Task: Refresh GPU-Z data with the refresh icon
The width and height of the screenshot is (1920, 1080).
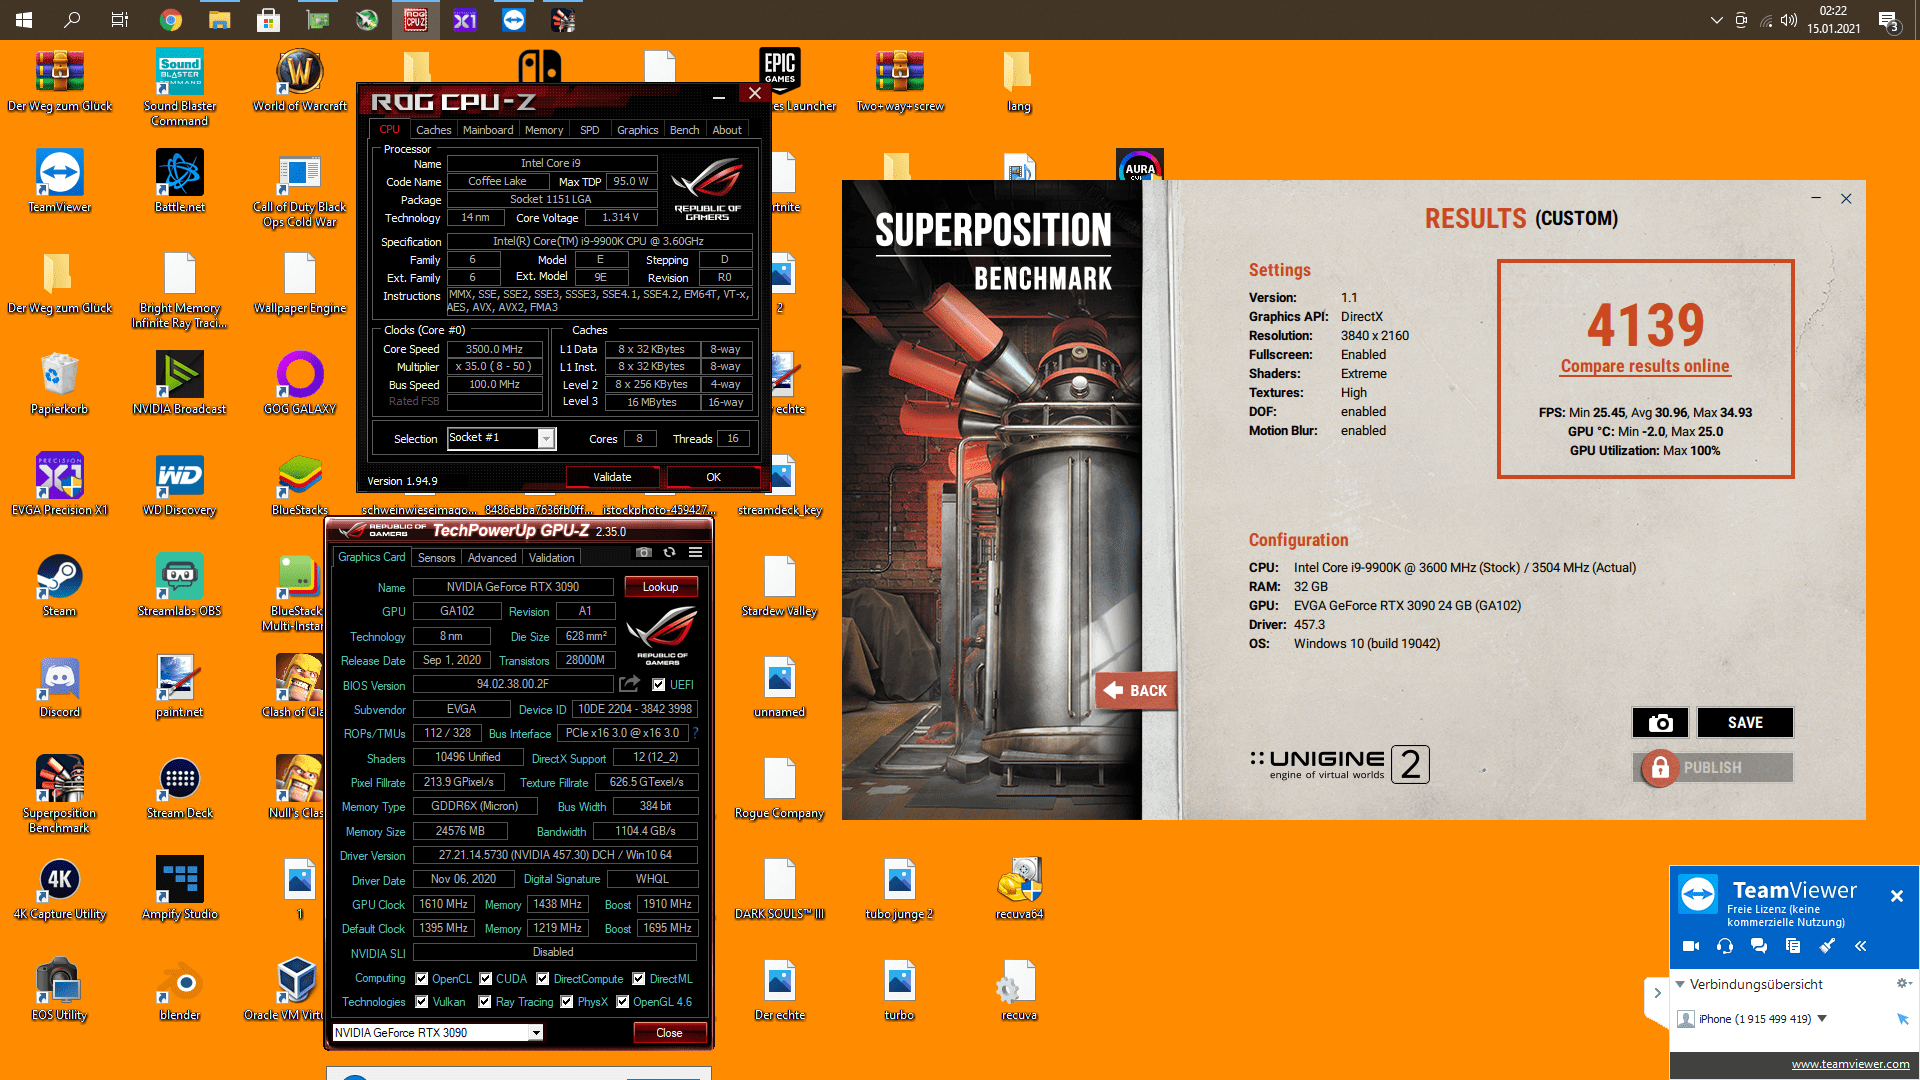Action: [669, 552]
